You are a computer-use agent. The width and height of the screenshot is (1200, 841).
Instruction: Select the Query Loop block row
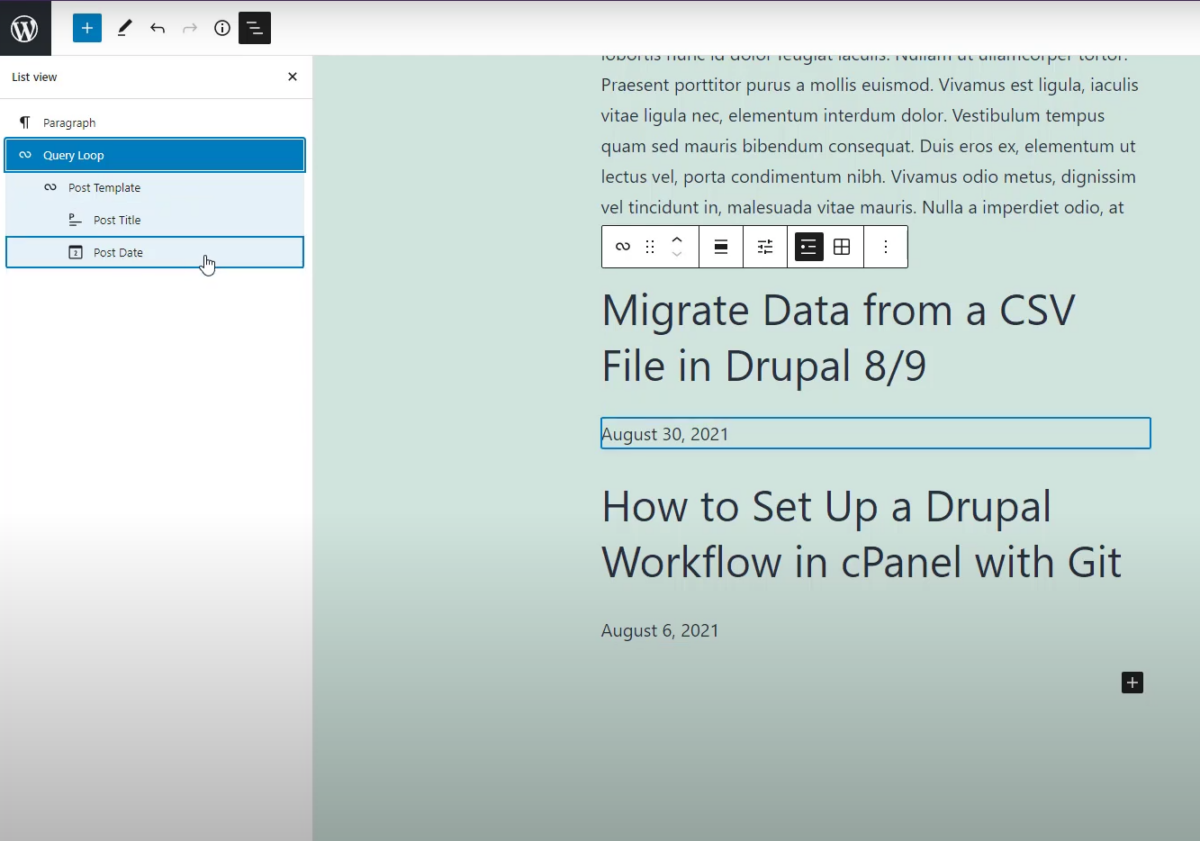coord(155,155)
